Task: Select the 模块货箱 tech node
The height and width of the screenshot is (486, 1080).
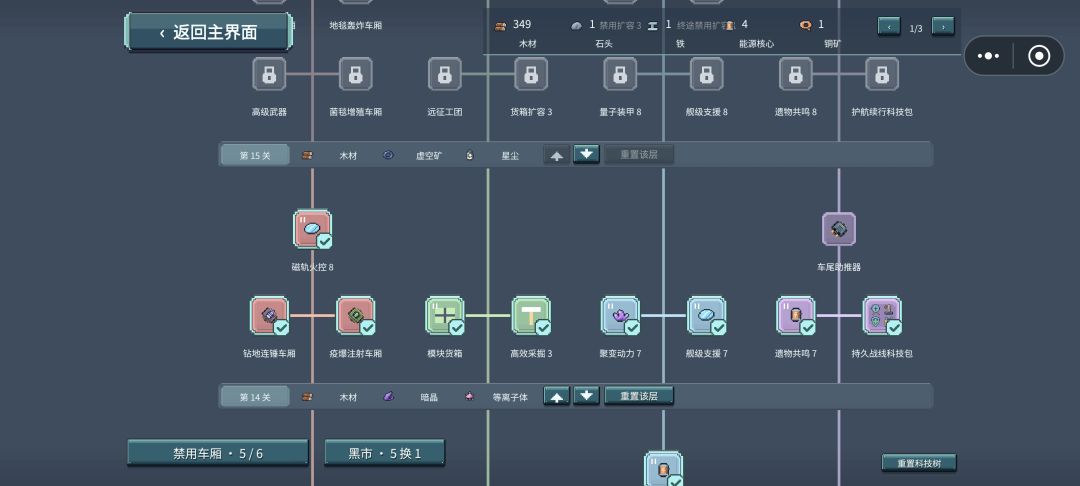Action: tap(445, 316)
